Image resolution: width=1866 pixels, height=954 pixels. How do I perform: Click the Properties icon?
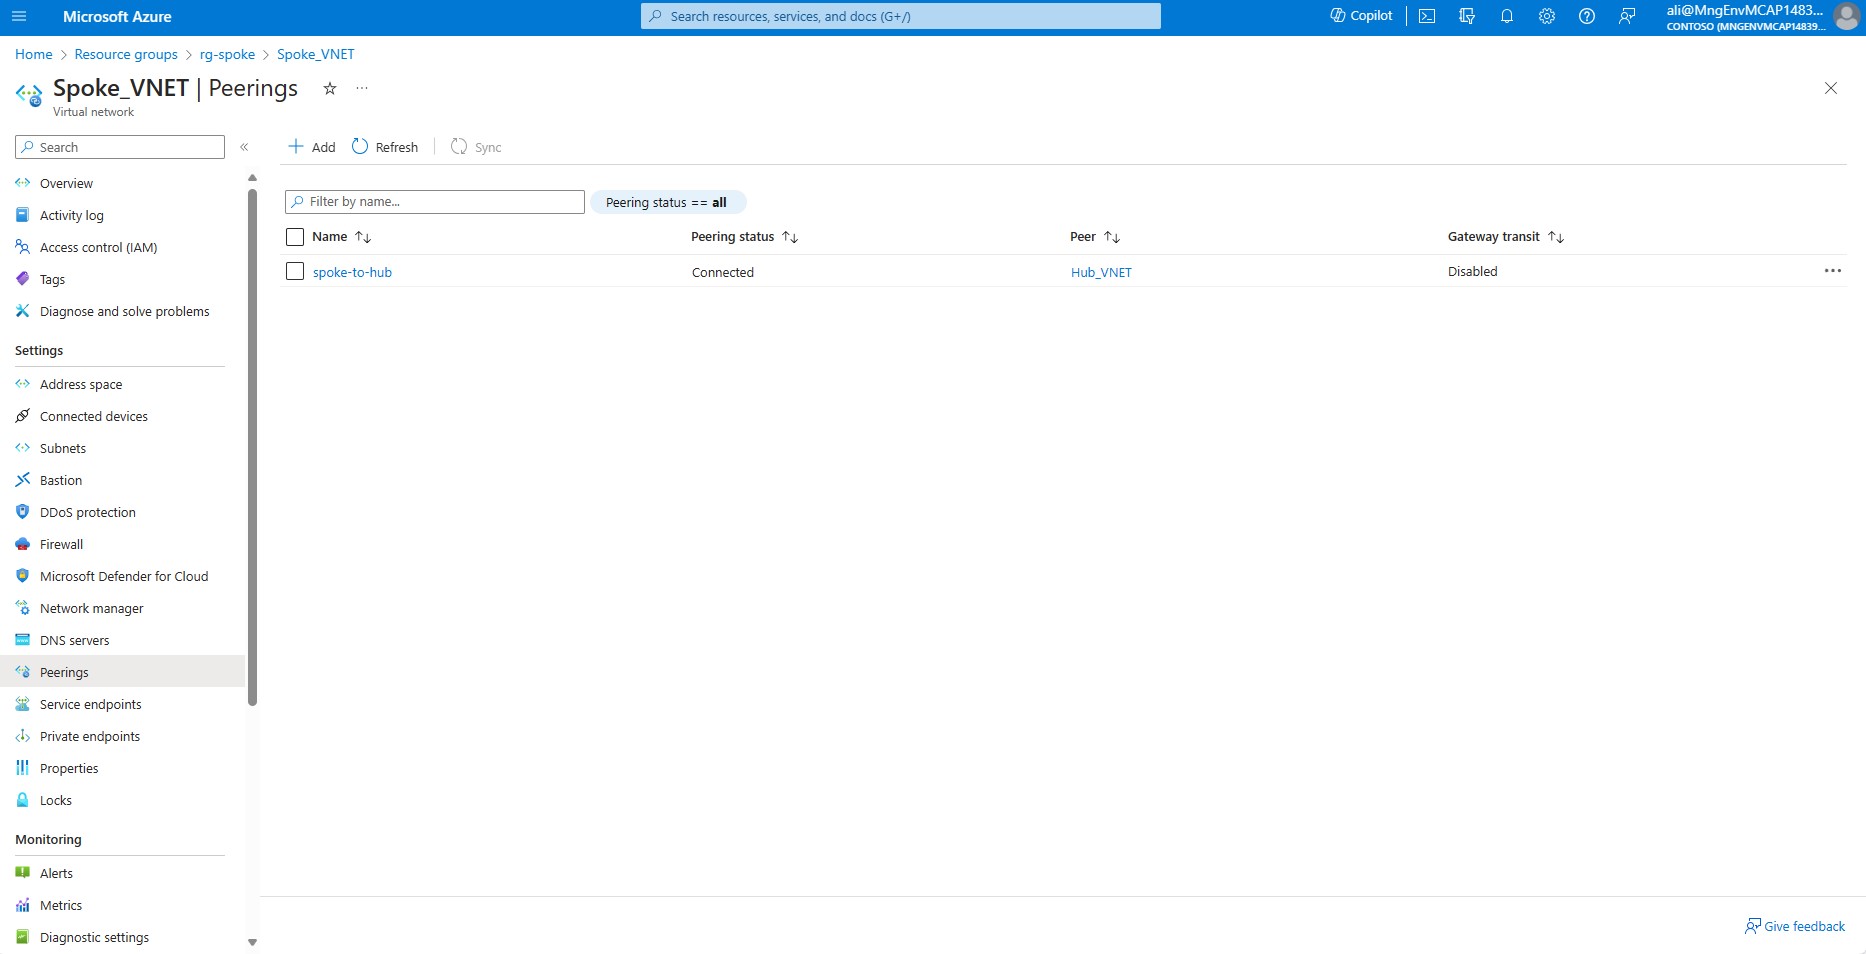[x=23, y=768]
